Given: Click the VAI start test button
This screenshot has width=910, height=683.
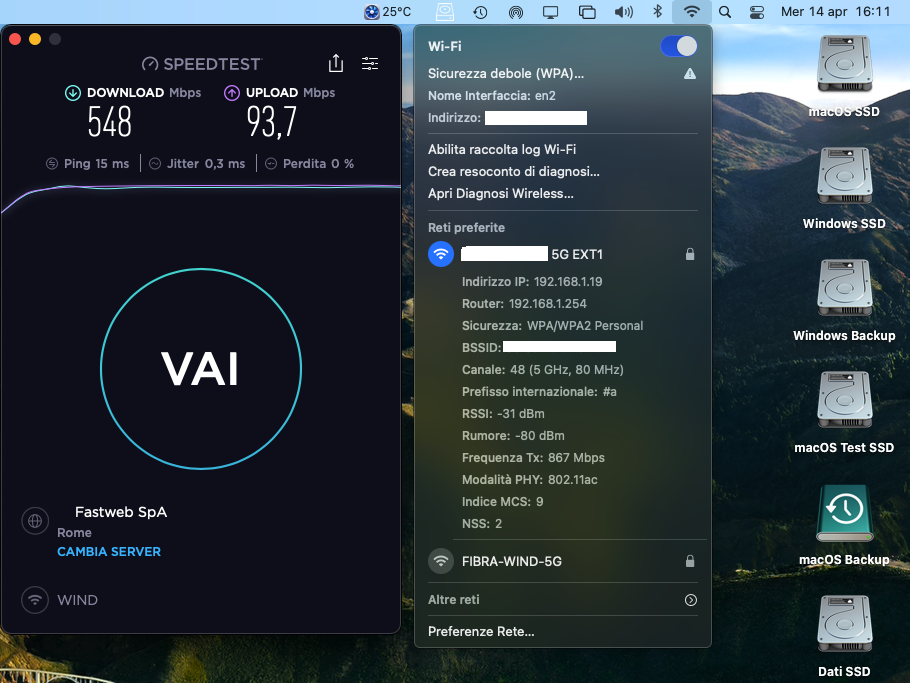Looking at the screenshot, I should (x=201, y=368).
